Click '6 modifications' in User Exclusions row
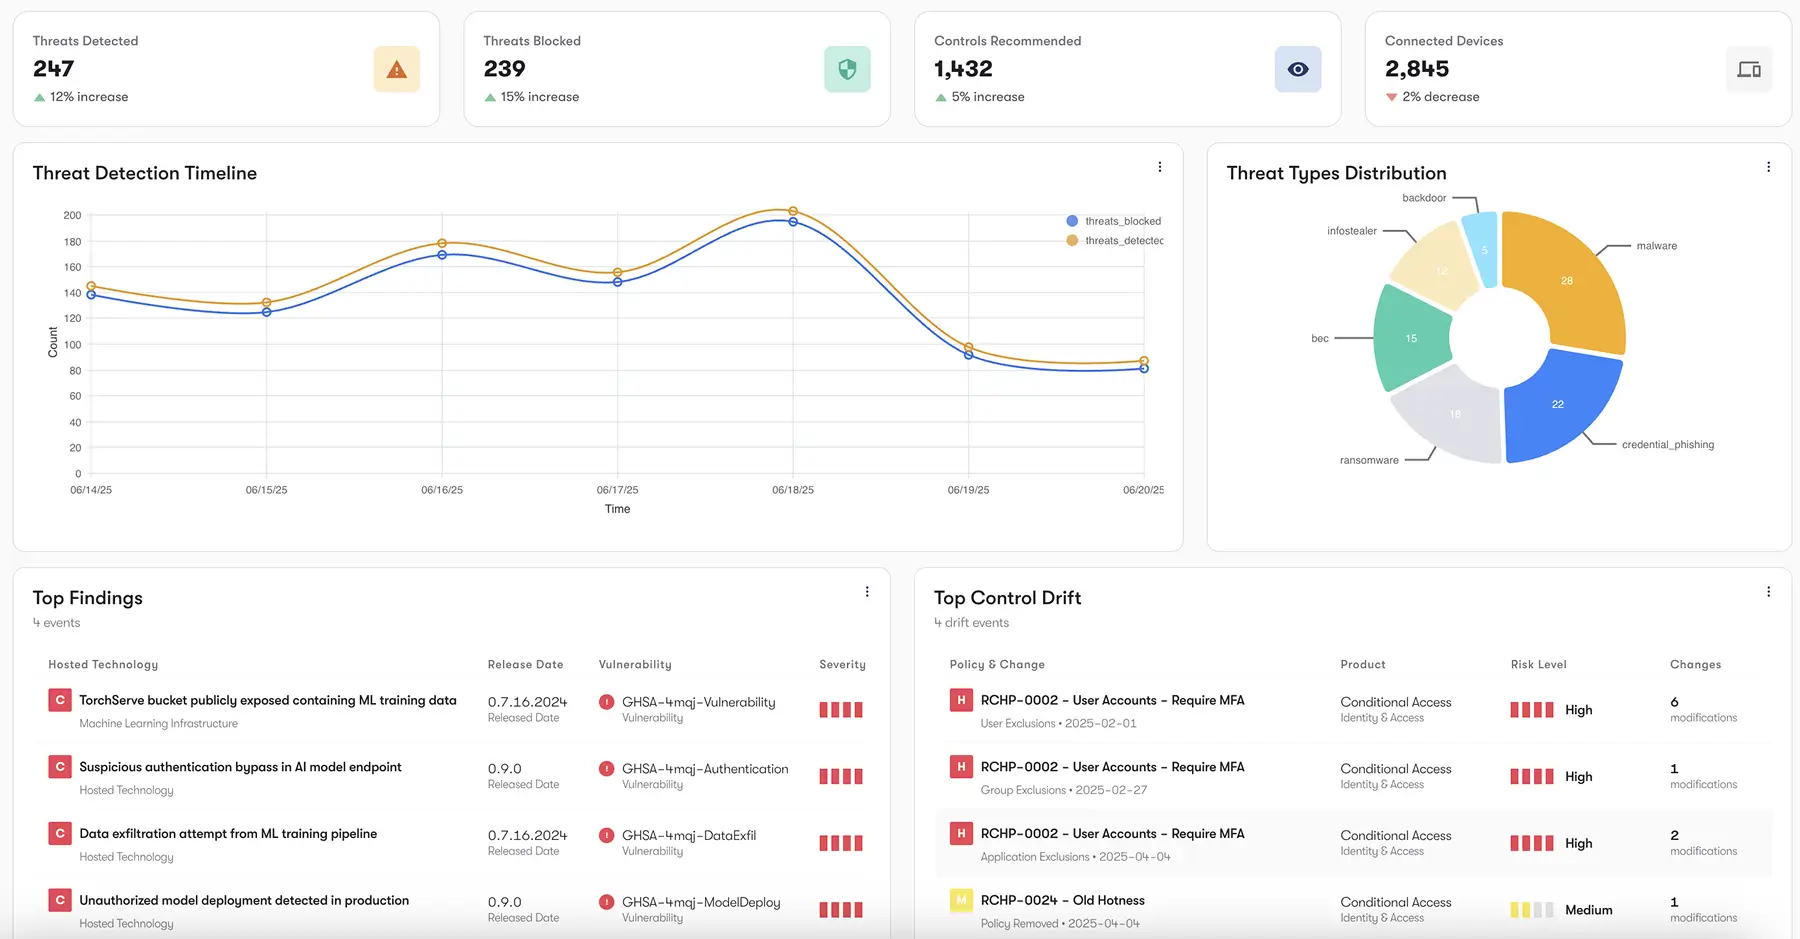Viewport: 1800px width, 939px height. [1703, 709]
